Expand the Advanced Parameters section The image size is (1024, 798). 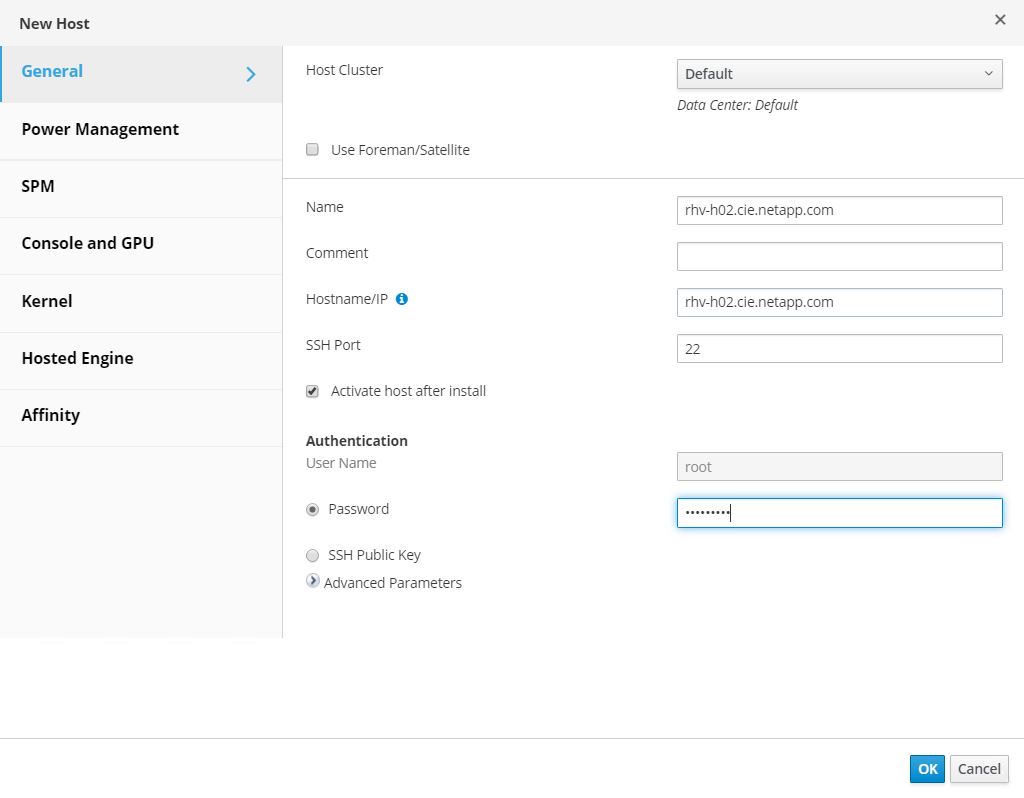tap(313, 581)
